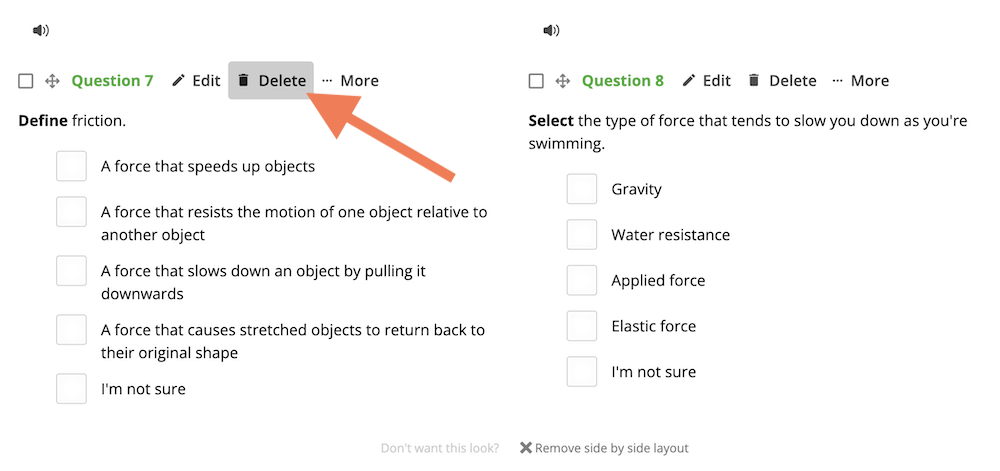The image size is (1000, 471).
Task: Click the X icon to remove side by side layout
Action: 526,447
